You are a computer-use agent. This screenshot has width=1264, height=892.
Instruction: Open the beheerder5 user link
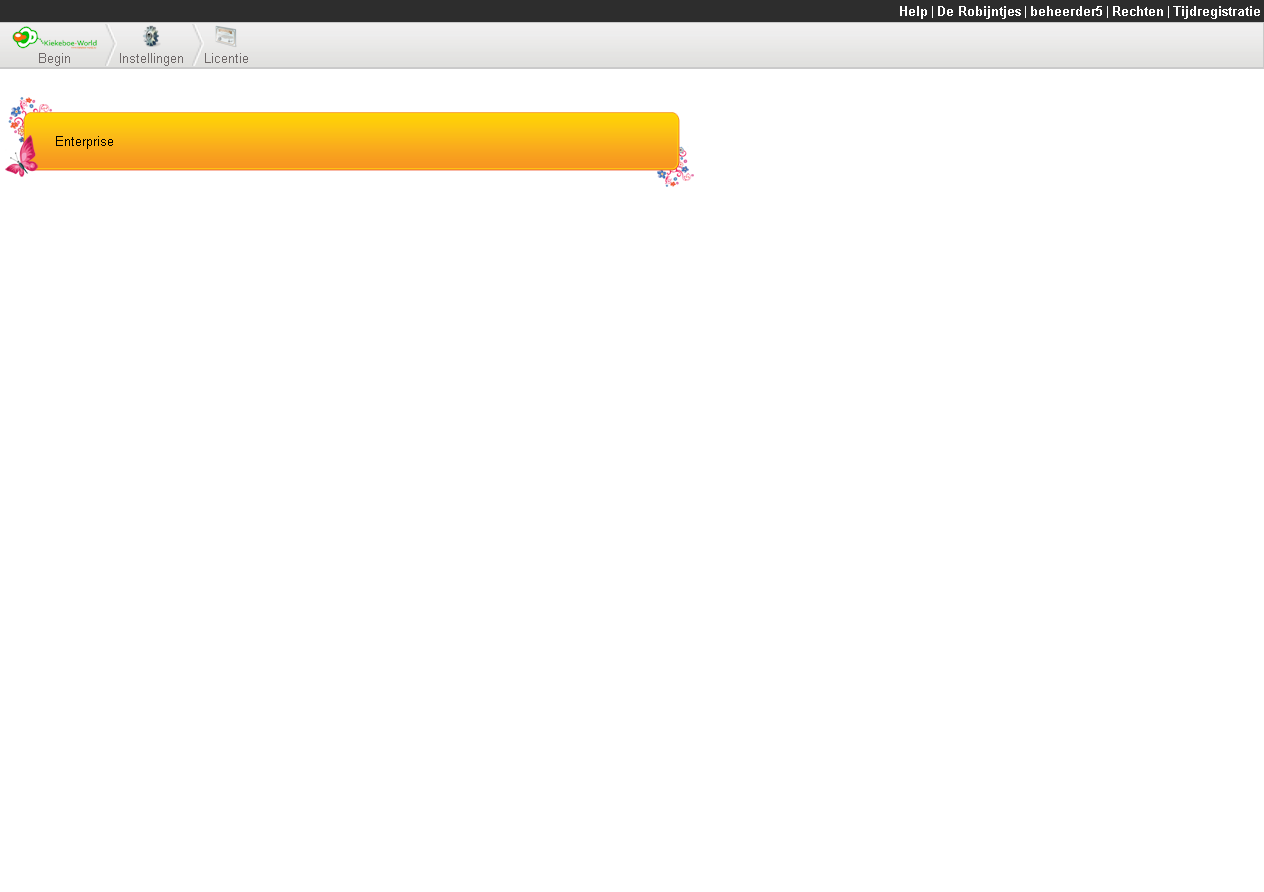[x=1066, y=11]
